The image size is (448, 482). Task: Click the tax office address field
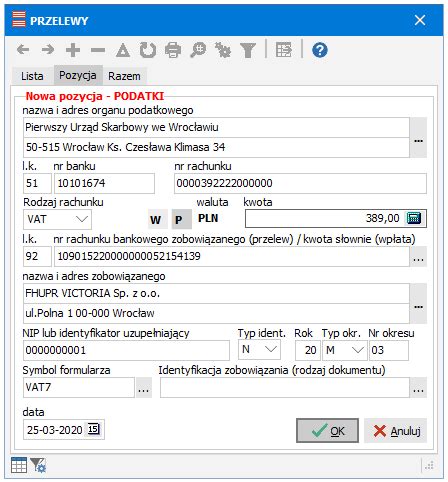(x=216, y=147)
